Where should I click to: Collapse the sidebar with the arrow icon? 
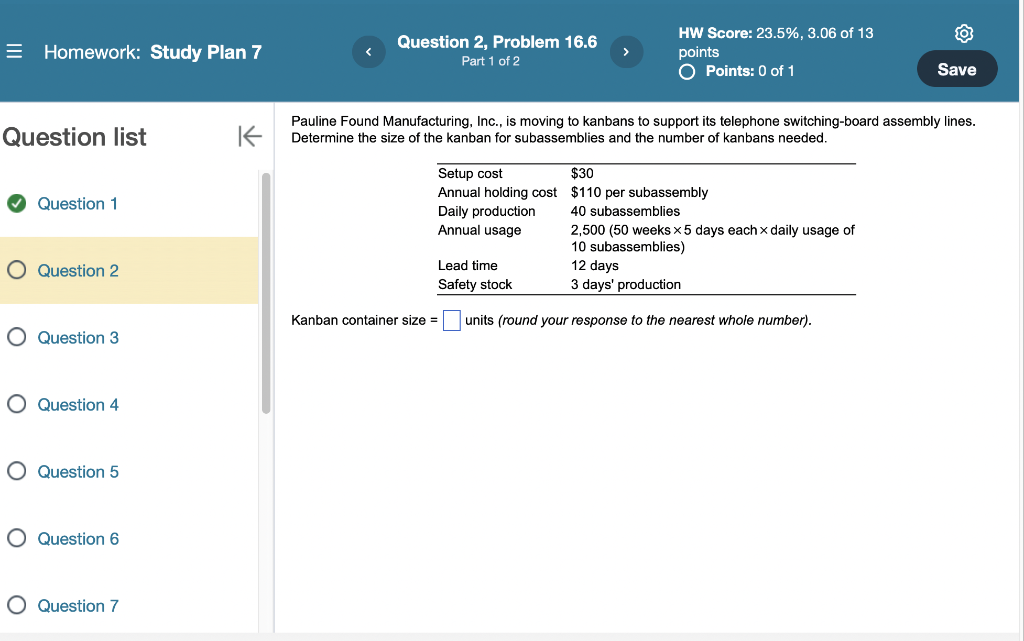click(249, 137)
